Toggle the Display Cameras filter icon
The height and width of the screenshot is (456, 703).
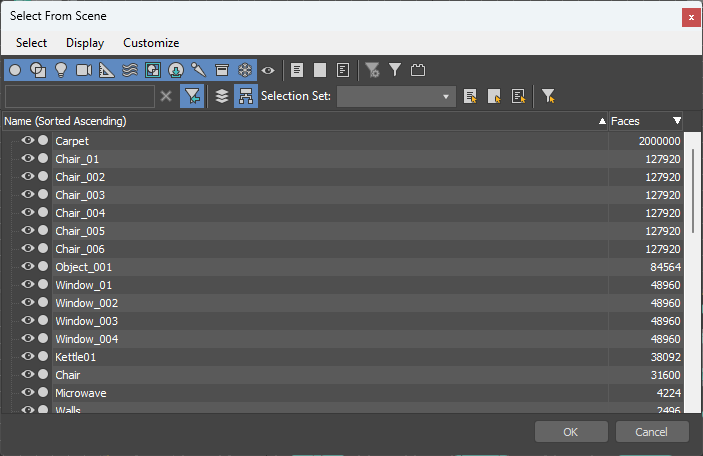tap(84, 70)
